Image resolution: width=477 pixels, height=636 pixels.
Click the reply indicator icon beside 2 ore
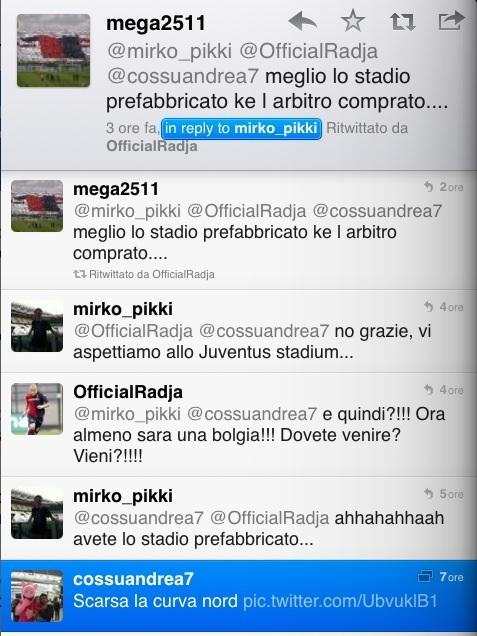click(429, 187)
